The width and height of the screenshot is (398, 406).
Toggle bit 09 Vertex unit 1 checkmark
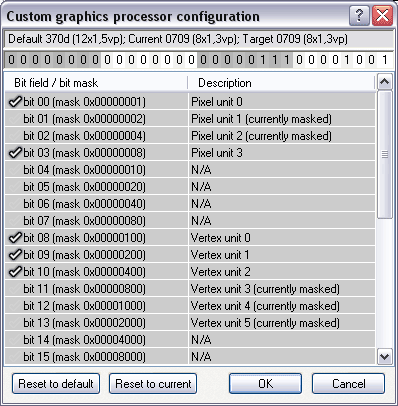point(15,255)
